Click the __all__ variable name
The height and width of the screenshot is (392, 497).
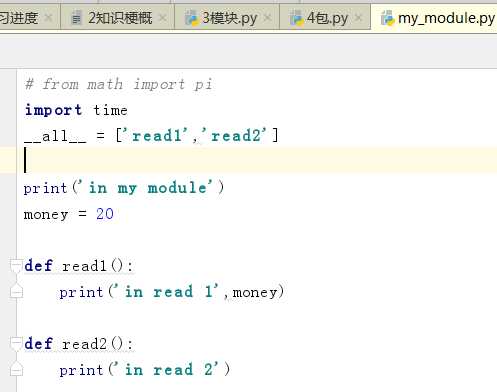55,136
